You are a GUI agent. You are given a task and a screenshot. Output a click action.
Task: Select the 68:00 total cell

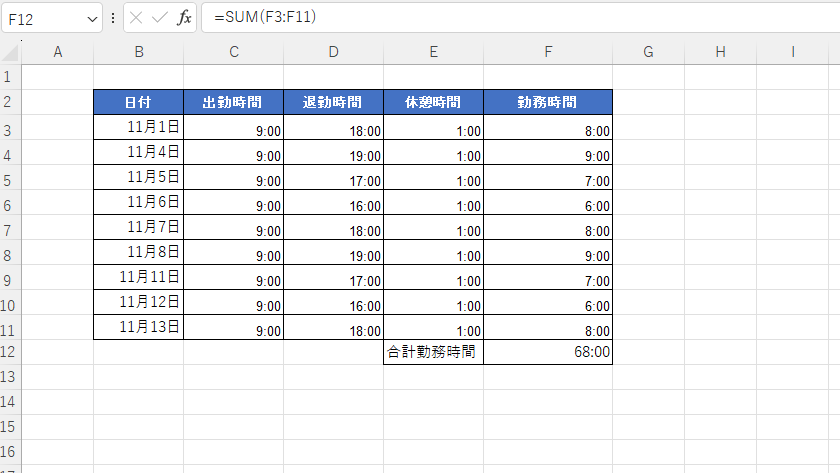click(x=548, y=352)
